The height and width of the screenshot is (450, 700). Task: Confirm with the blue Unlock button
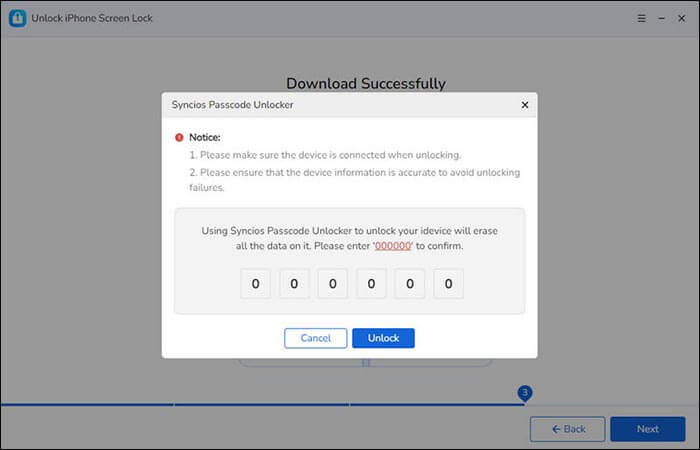tap(383, 338)
